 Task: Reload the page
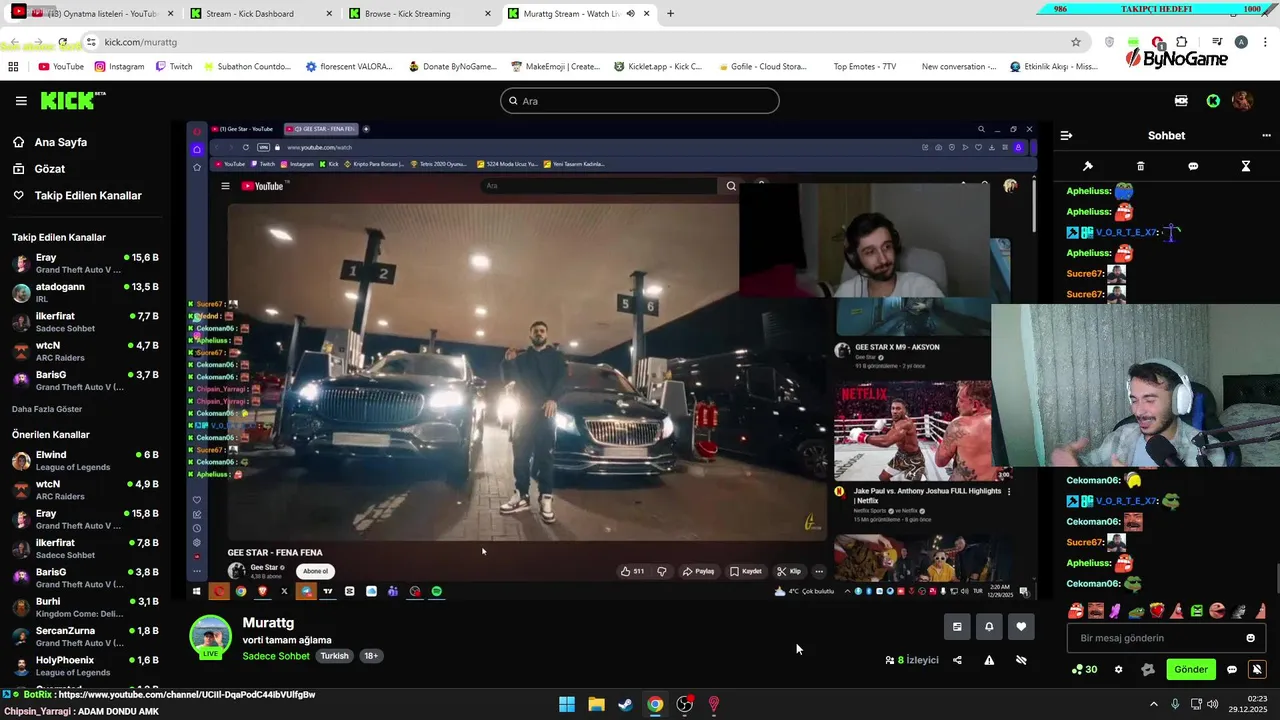[62, 42]
